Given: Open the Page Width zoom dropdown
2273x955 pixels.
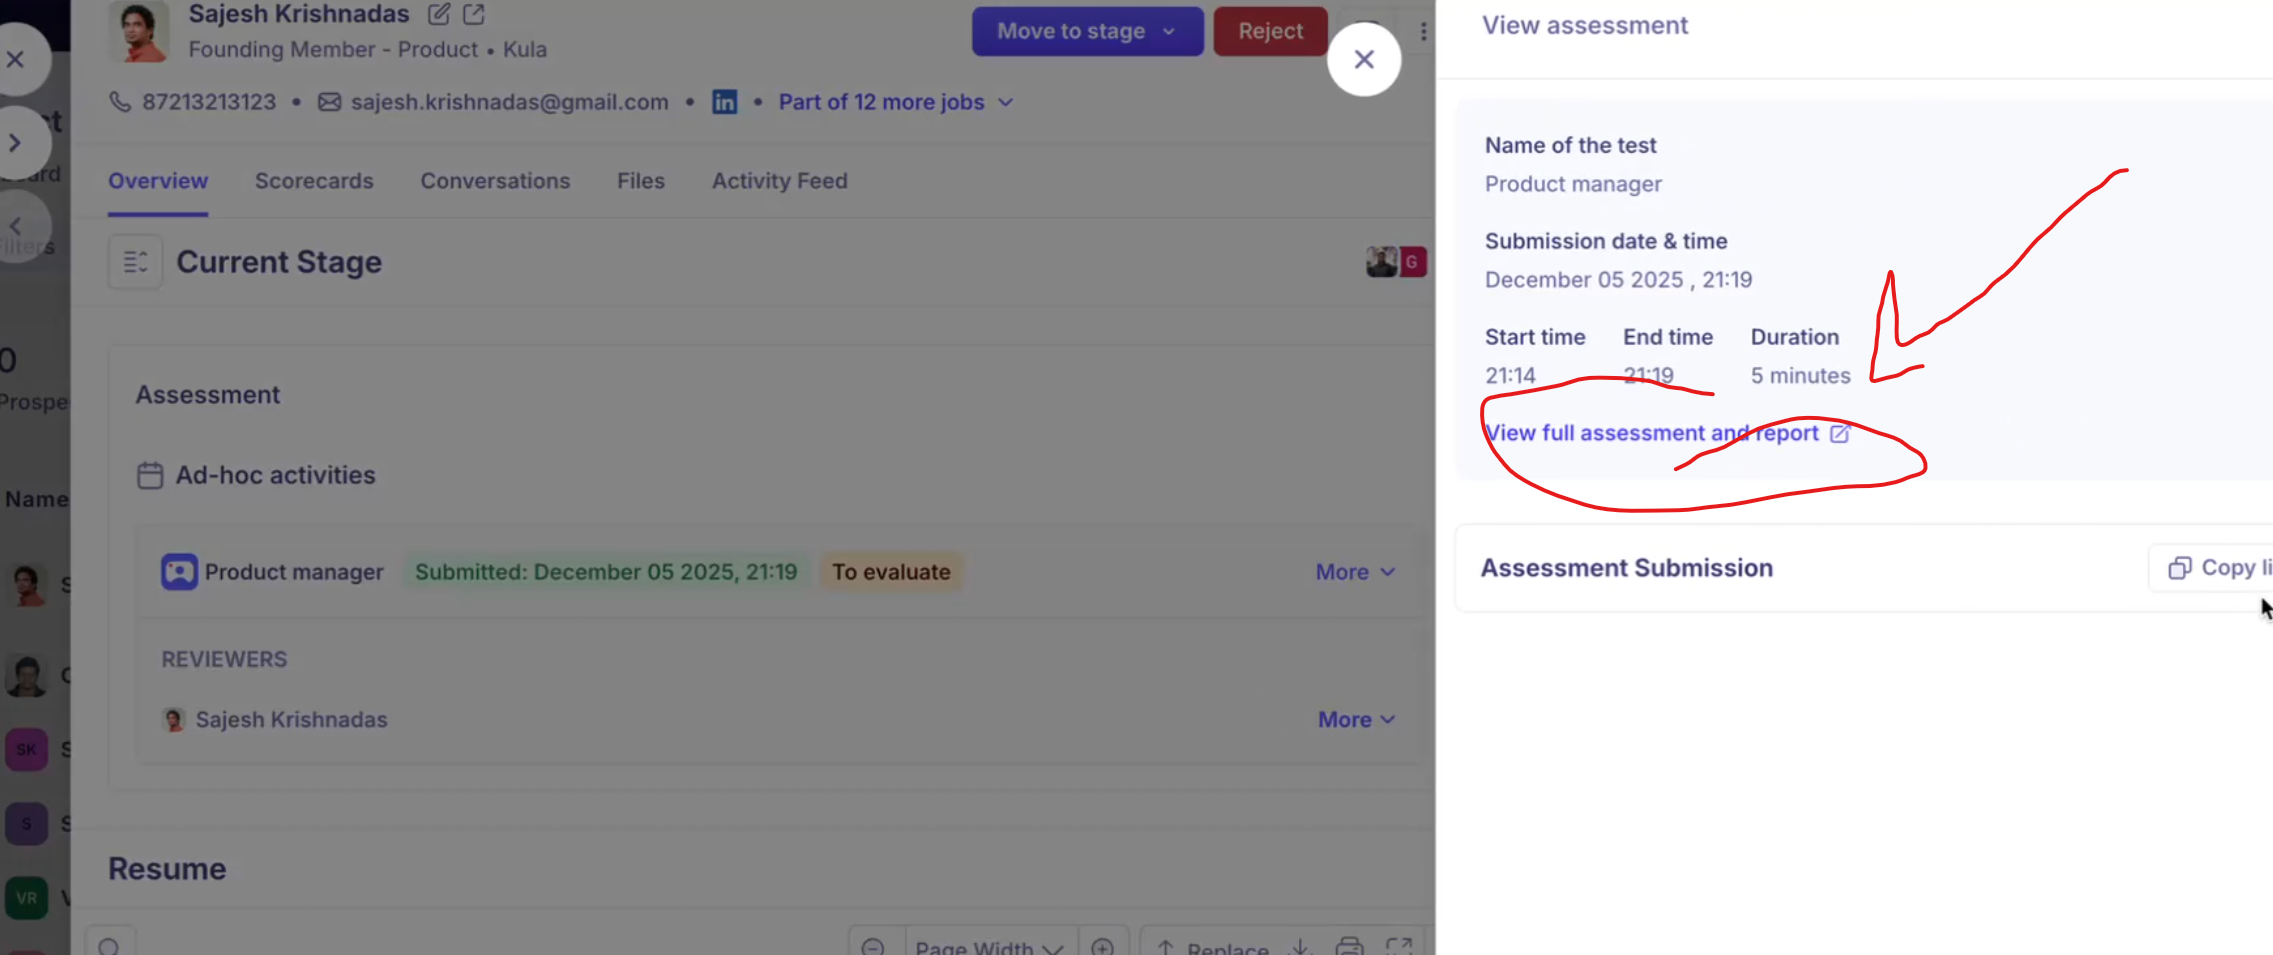Looking at the screenshot, I should point(988,946).
